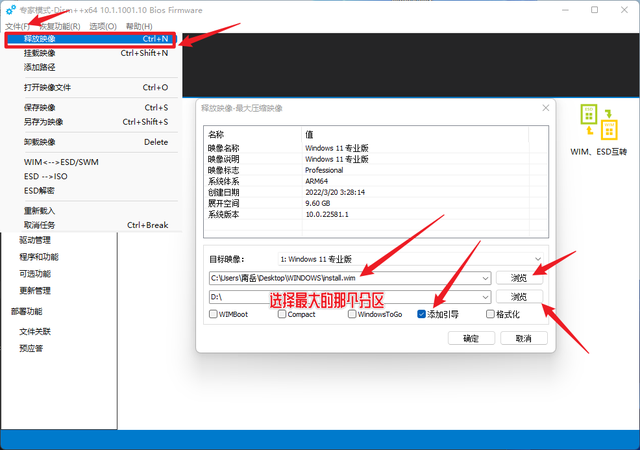640x450 pixels.
Task: Choose 取消任务 menu entry
Action: coord(91,225)
